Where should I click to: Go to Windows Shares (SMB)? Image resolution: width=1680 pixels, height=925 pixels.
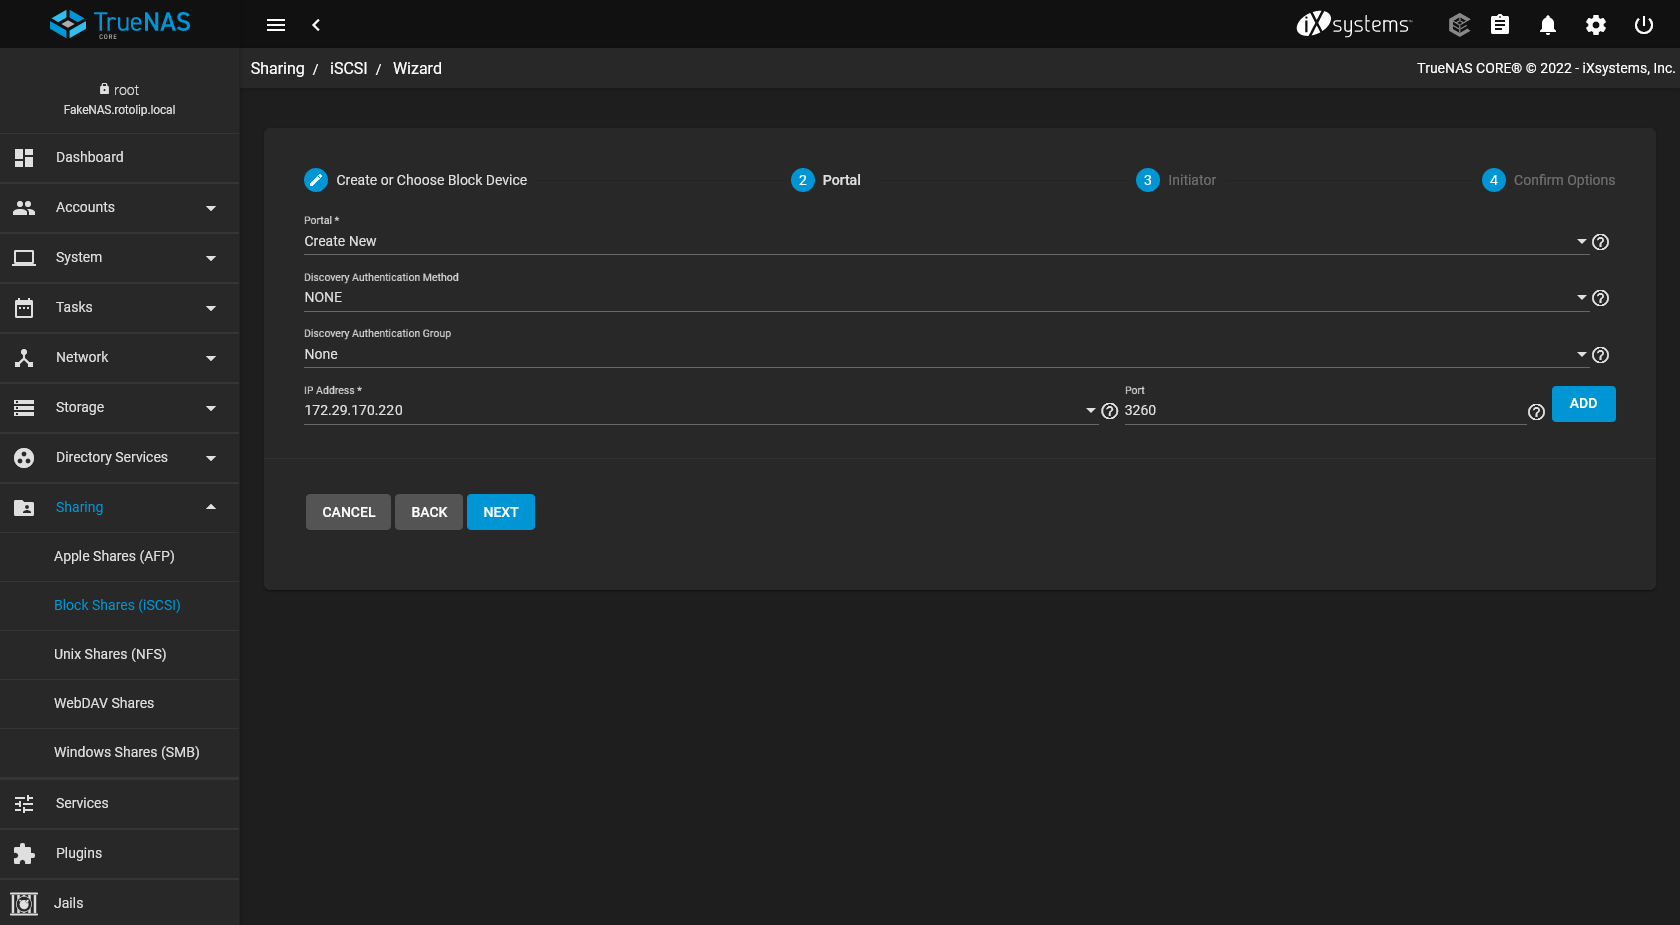pos(126,752)
